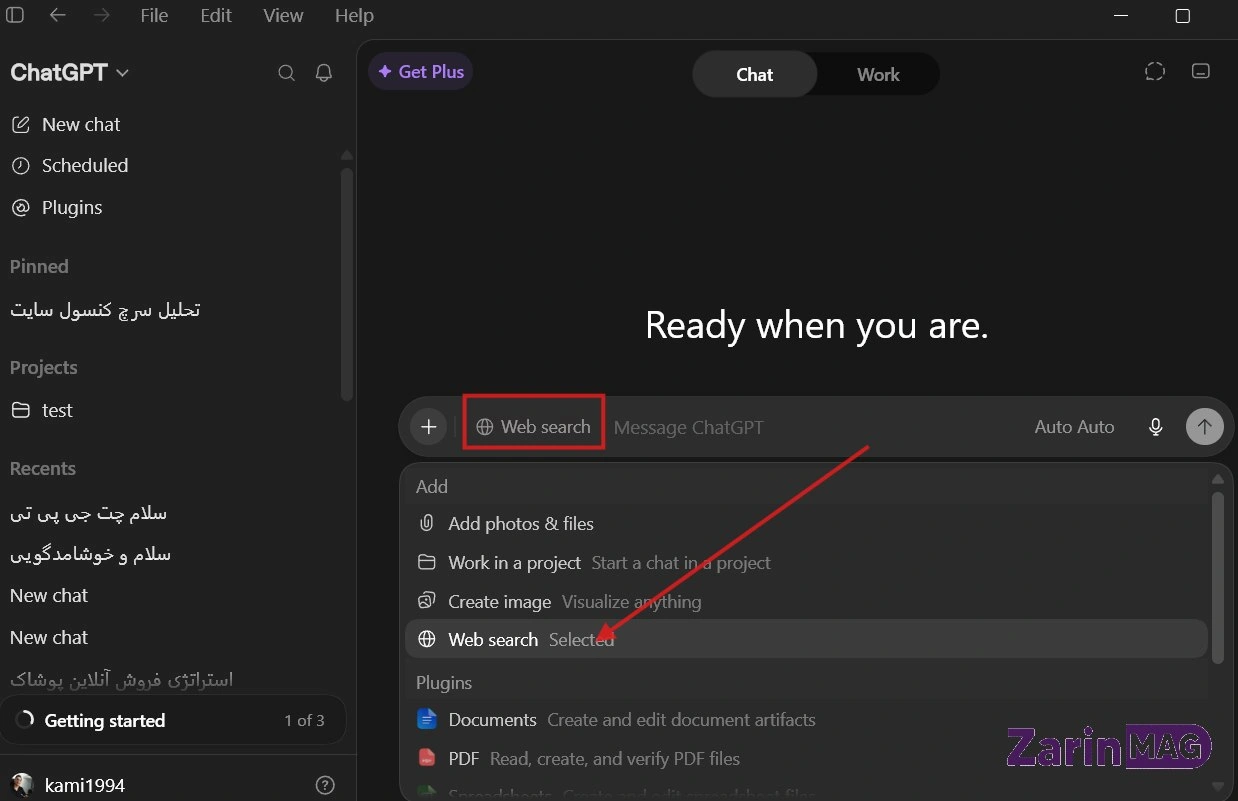The width and height of the screenshot is (1238, 801).
Task: Open the temporary chat dashed circle icon
Action: tap(1155, 72)
